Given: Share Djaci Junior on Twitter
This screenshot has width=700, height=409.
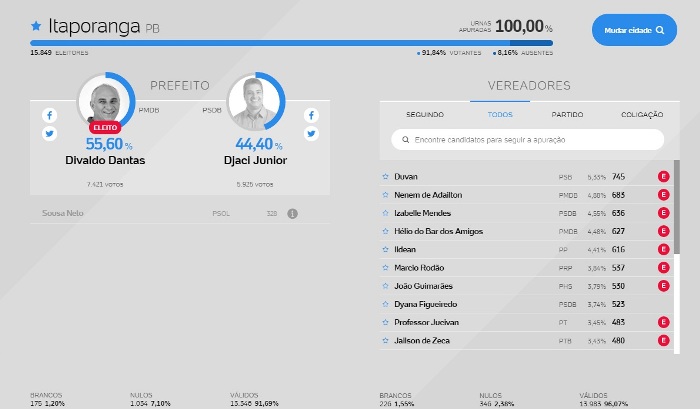Looking at the screenshot, I should [x=311, y=134].
